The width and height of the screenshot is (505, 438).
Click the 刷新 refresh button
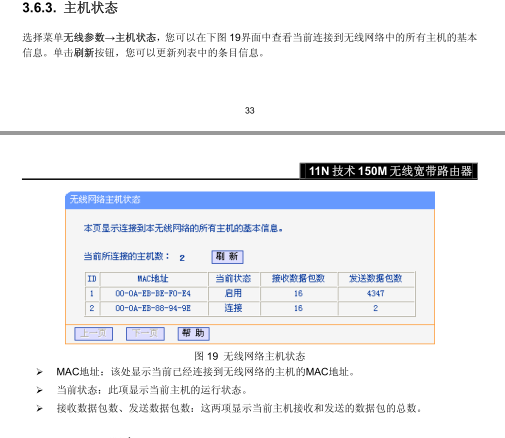pyautogui.click(x=227, y=257)
